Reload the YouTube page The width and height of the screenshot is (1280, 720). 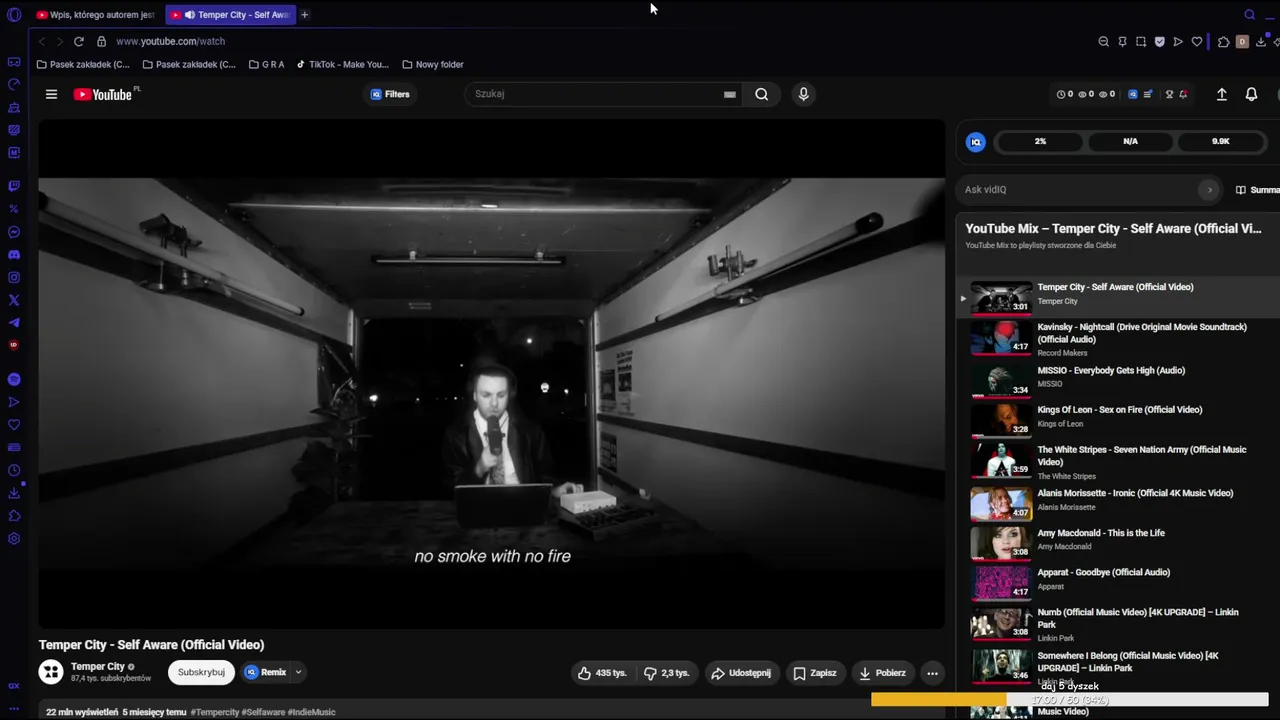coord(79,41)
